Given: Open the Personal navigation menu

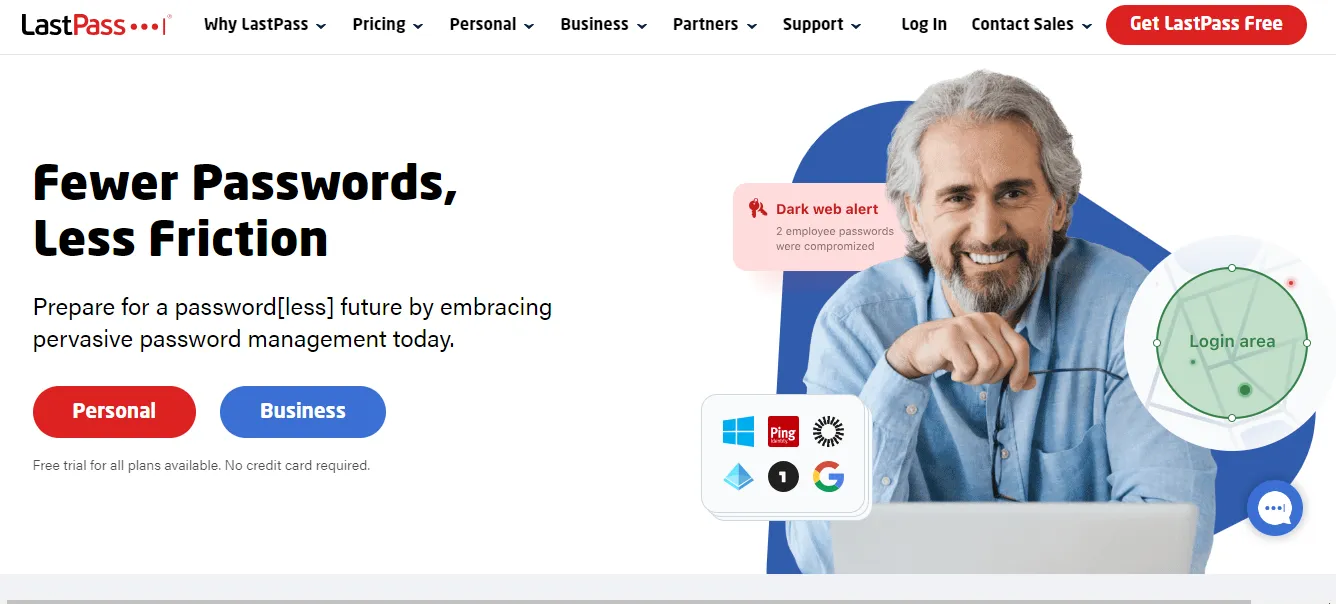Looking at the screenshot, I should click(492, 25).
